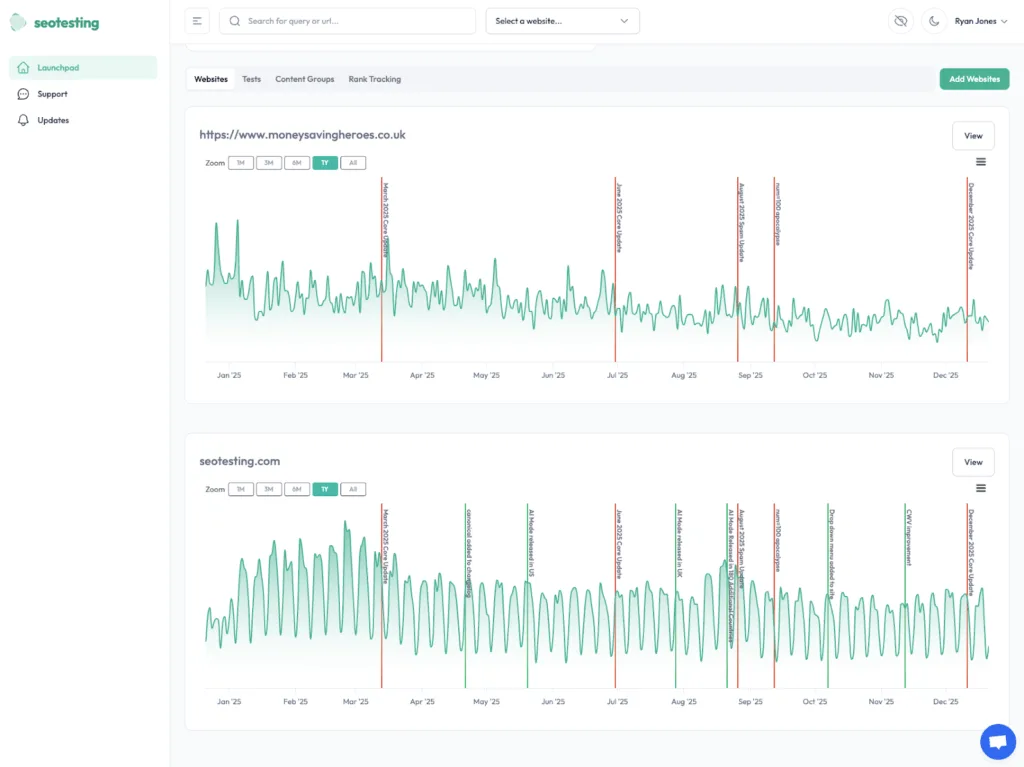Click the hide sensitive data eye icon
1024x767 pixels.
[x=901, y=20]
